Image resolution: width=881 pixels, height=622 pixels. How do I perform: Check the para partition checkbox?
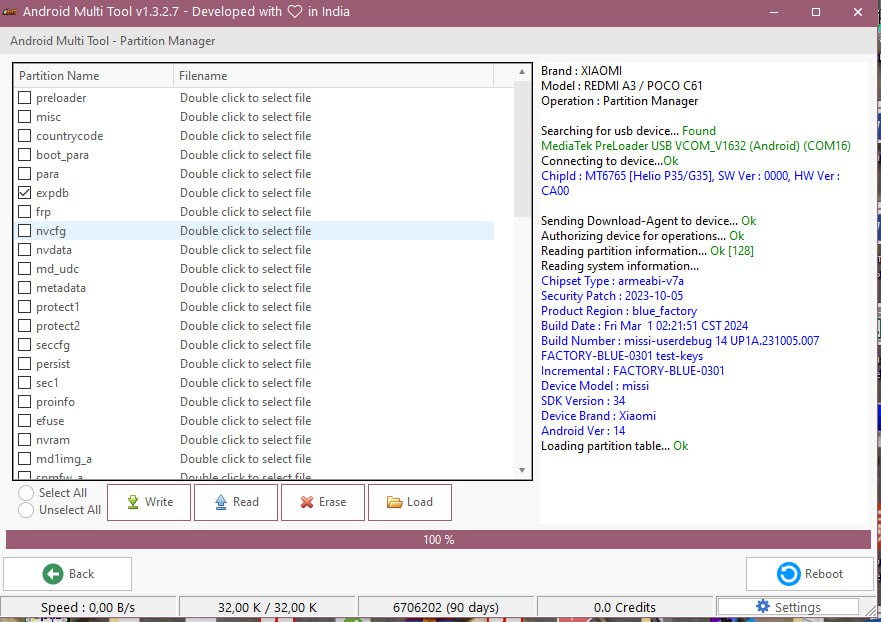[24, 174]
